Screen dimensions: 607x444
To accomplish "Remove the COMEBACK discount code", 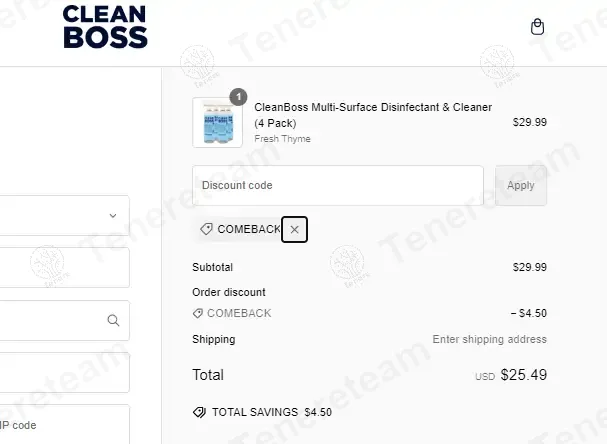I will pos(294,230).
